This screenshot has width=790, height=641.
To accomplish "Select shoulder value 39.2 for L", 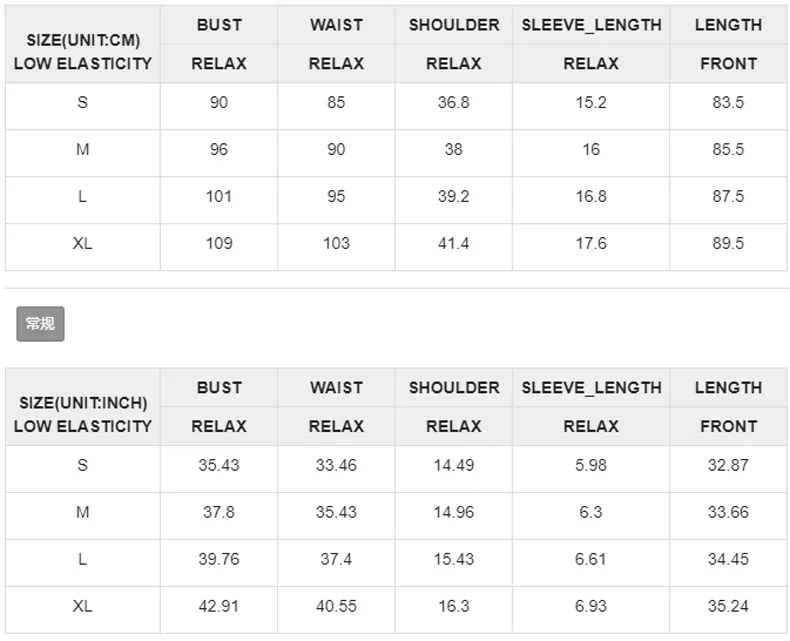I will tap(453, 196).
